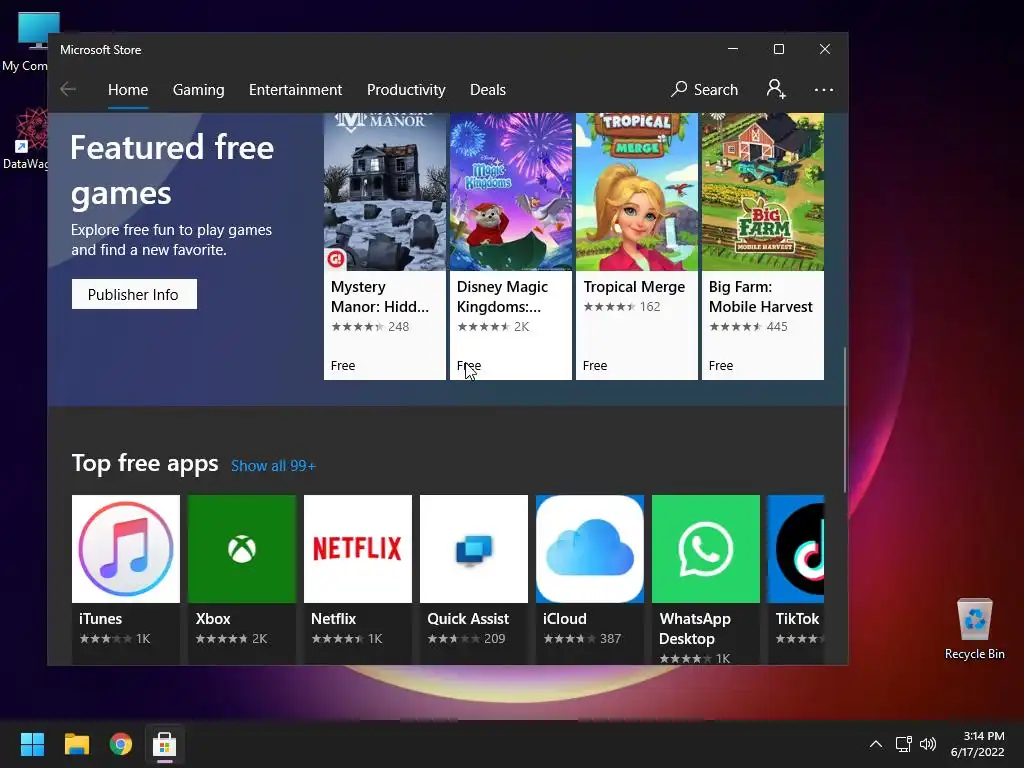The height and width of the screenshot is (768, 1024).
Task: Open the Mystery Manor game artwork
Action: 385,192
